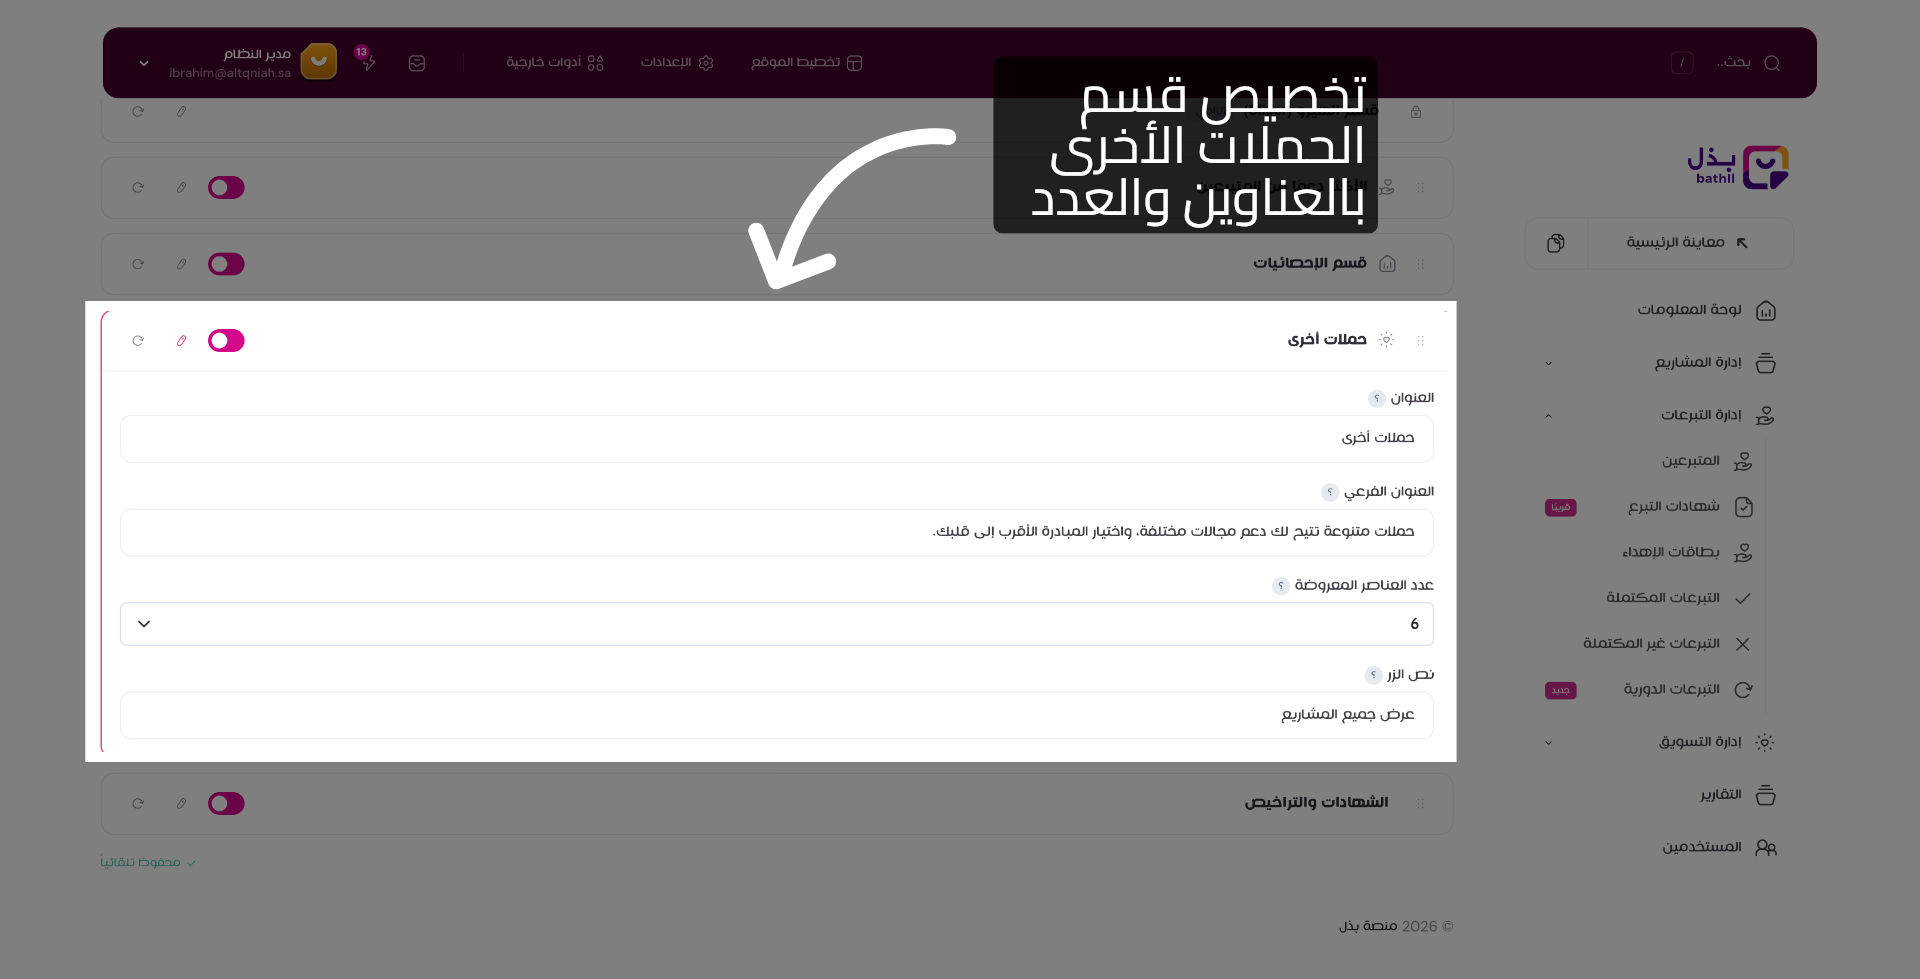Click the refresh icon in قسم الإحصائيات row

(138, 264)
